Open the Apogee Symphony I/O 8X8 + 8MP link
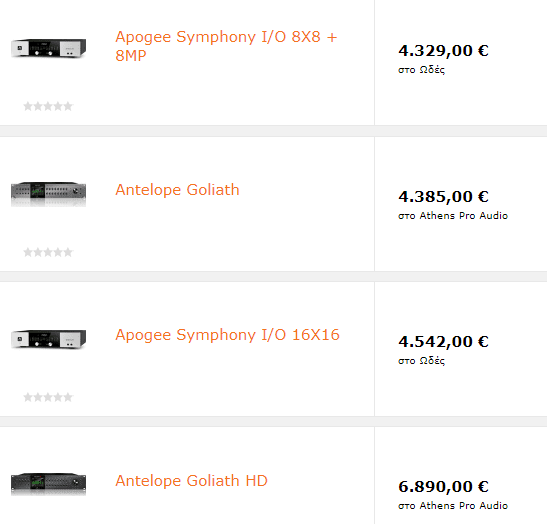547x524 pixels. [226, 46]
